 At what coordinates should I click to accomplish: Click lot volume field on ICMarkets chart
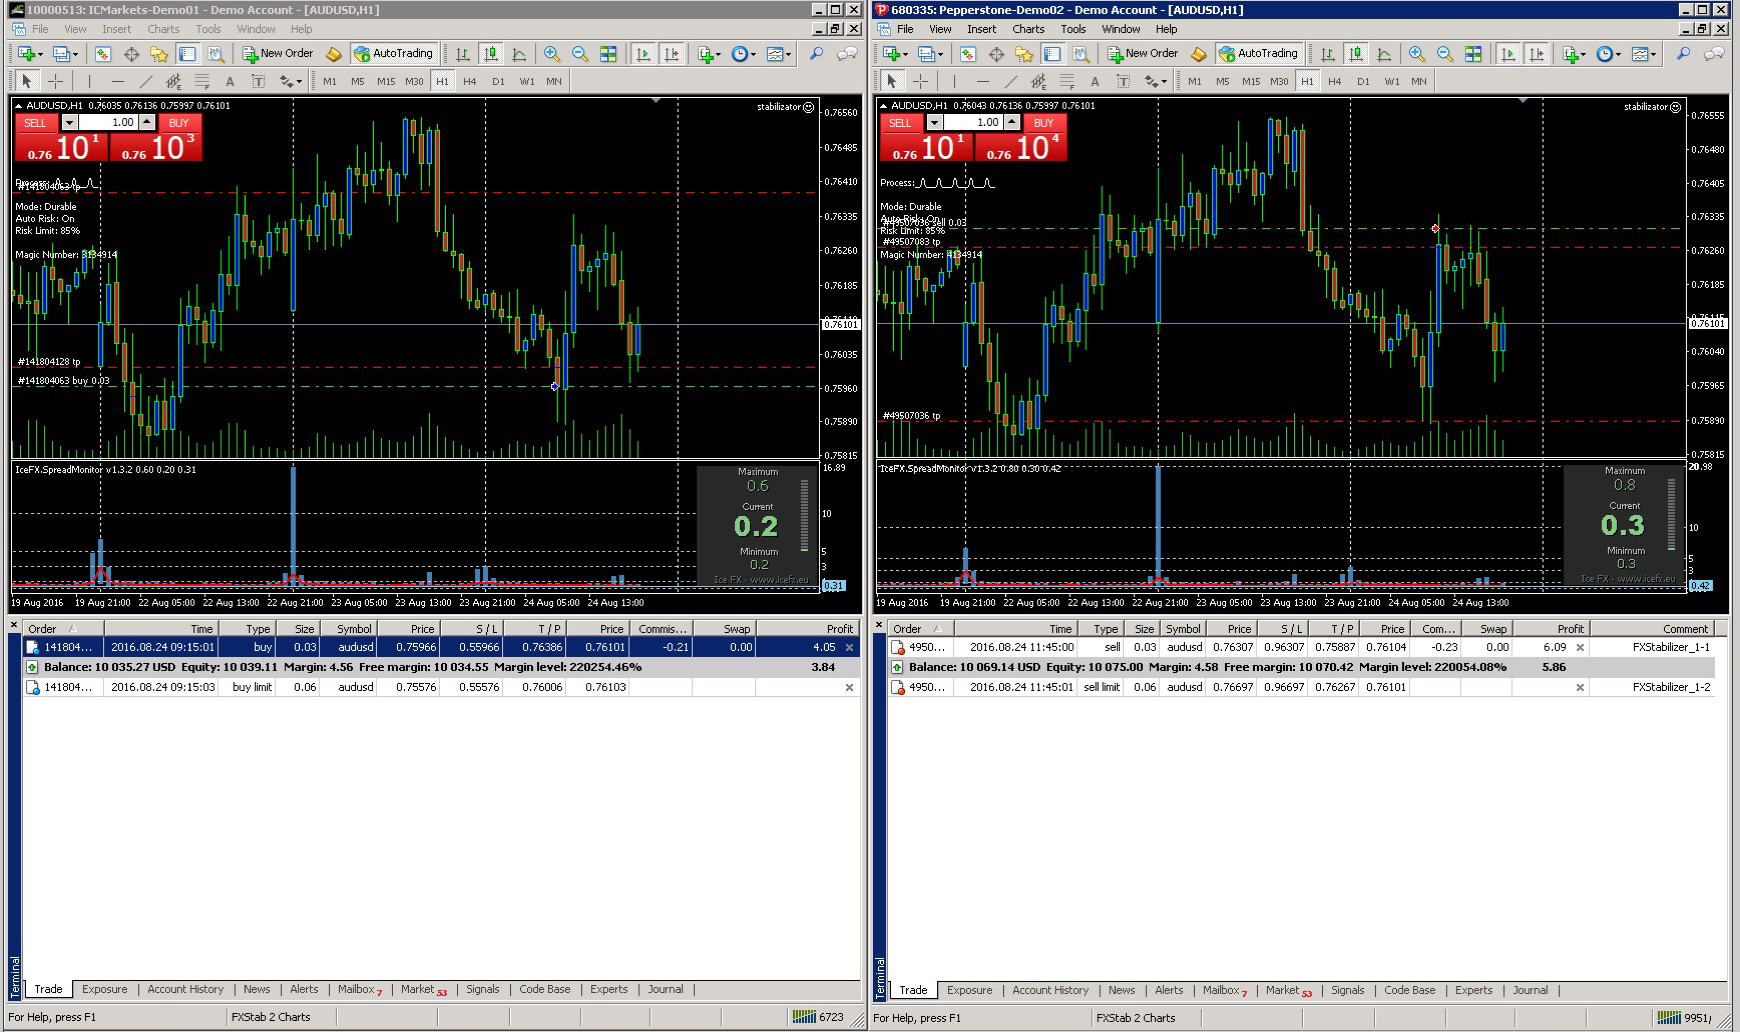108,122
